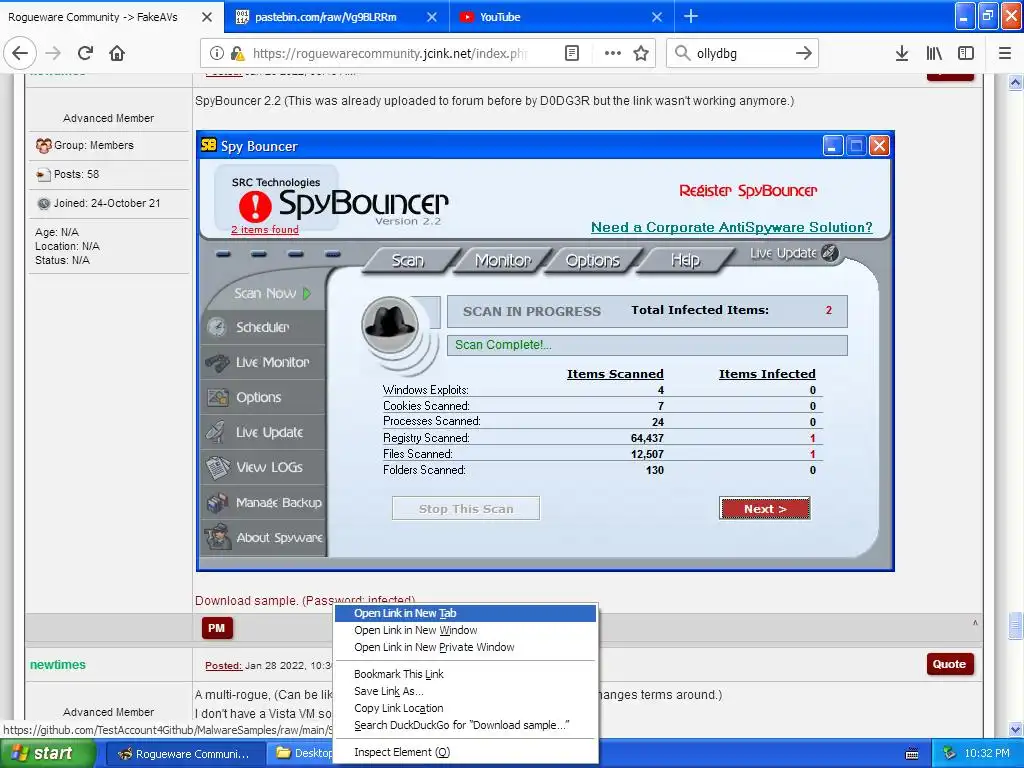The width and height of the screenshot is (1024, 768).
Task: Click the vertical scrollbar thumb
Action: pos(1016,625)
